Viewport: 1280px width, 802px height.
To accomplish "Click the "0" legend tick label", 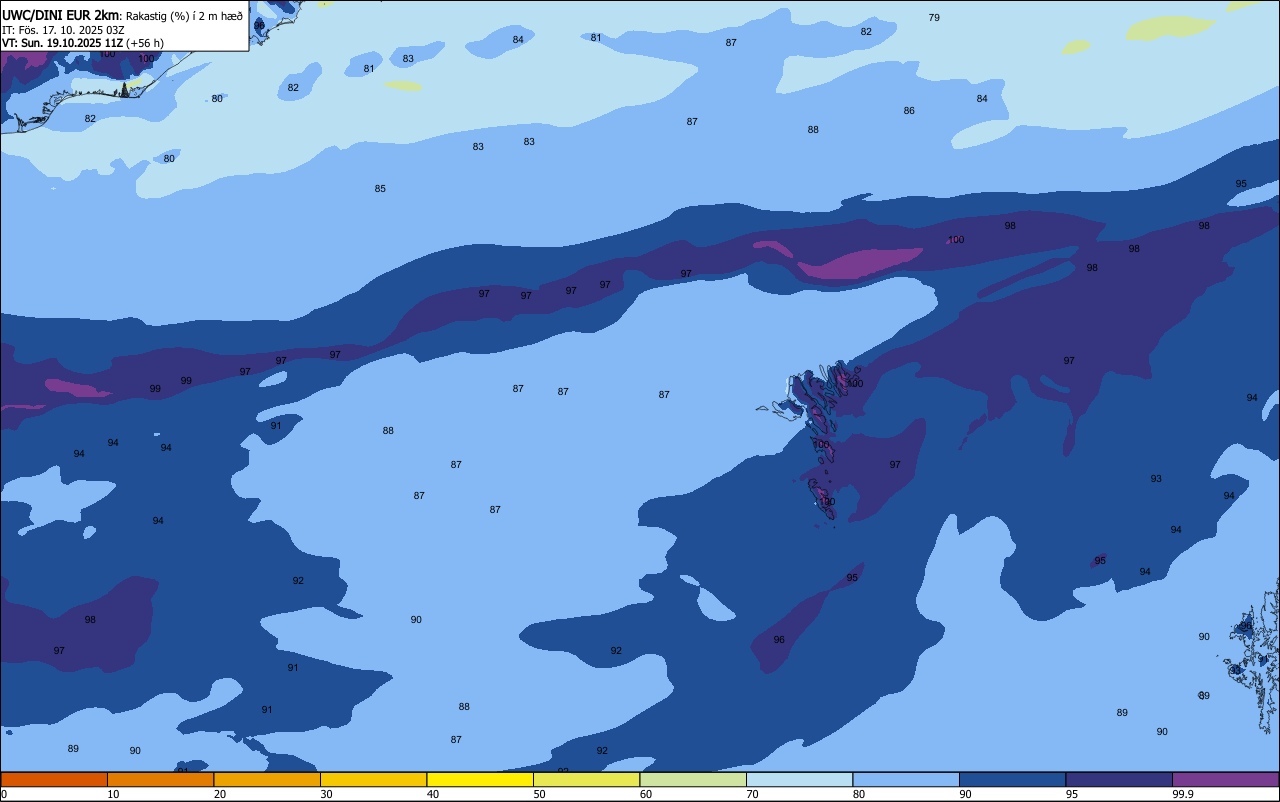I will point(4,794).
